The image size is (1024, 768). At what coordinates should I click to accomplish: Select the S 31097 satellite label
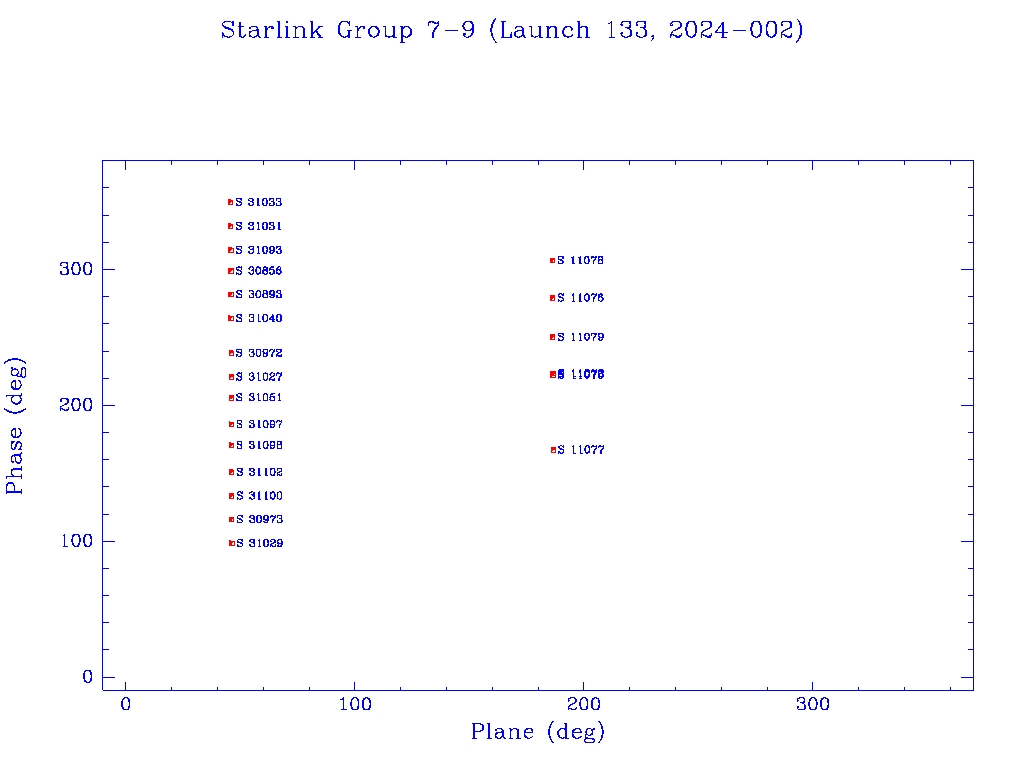259,424
